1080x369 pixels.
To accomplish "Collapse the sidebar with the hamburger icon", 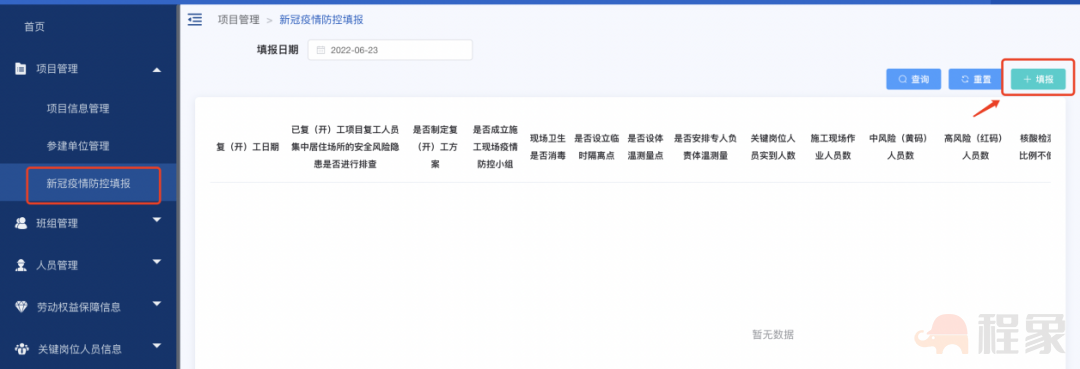I will (x=195, y=19).
